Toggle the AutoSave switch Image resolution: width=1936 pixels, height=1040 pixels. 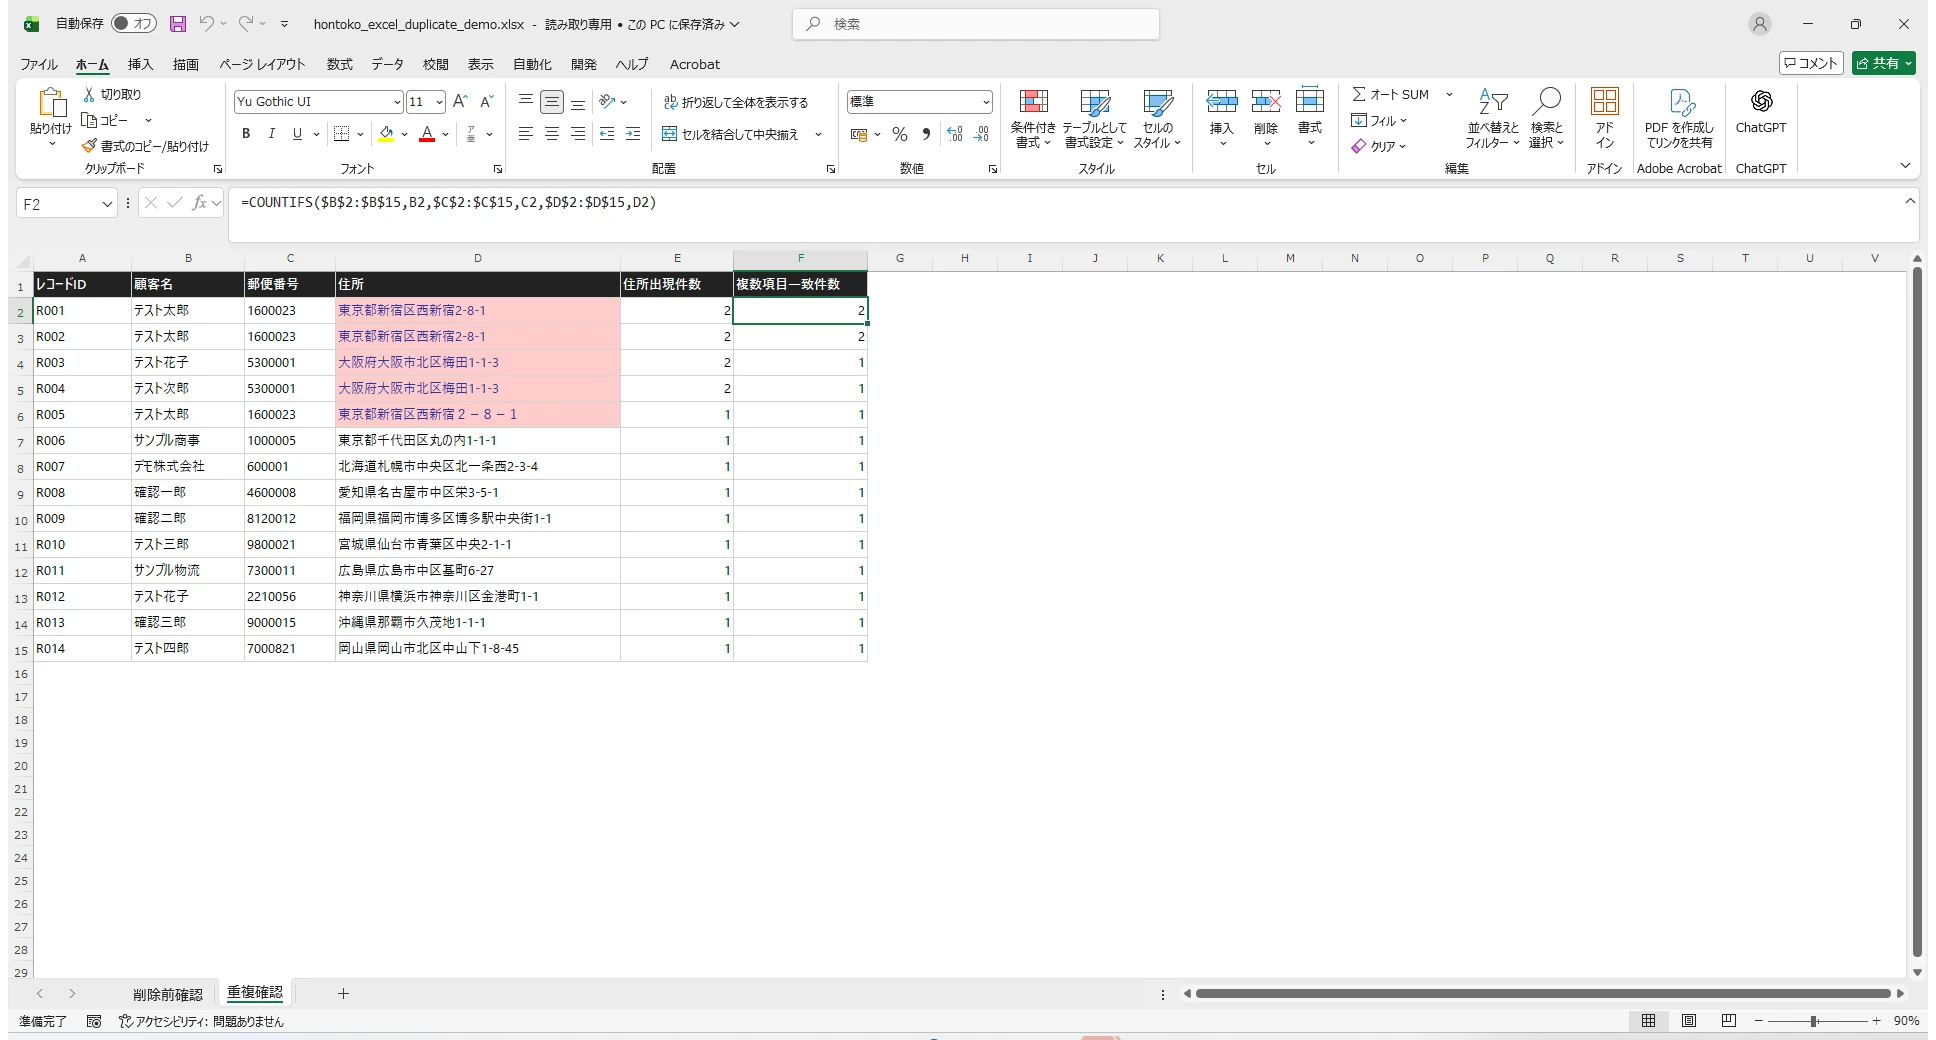[x=134, y=24]
